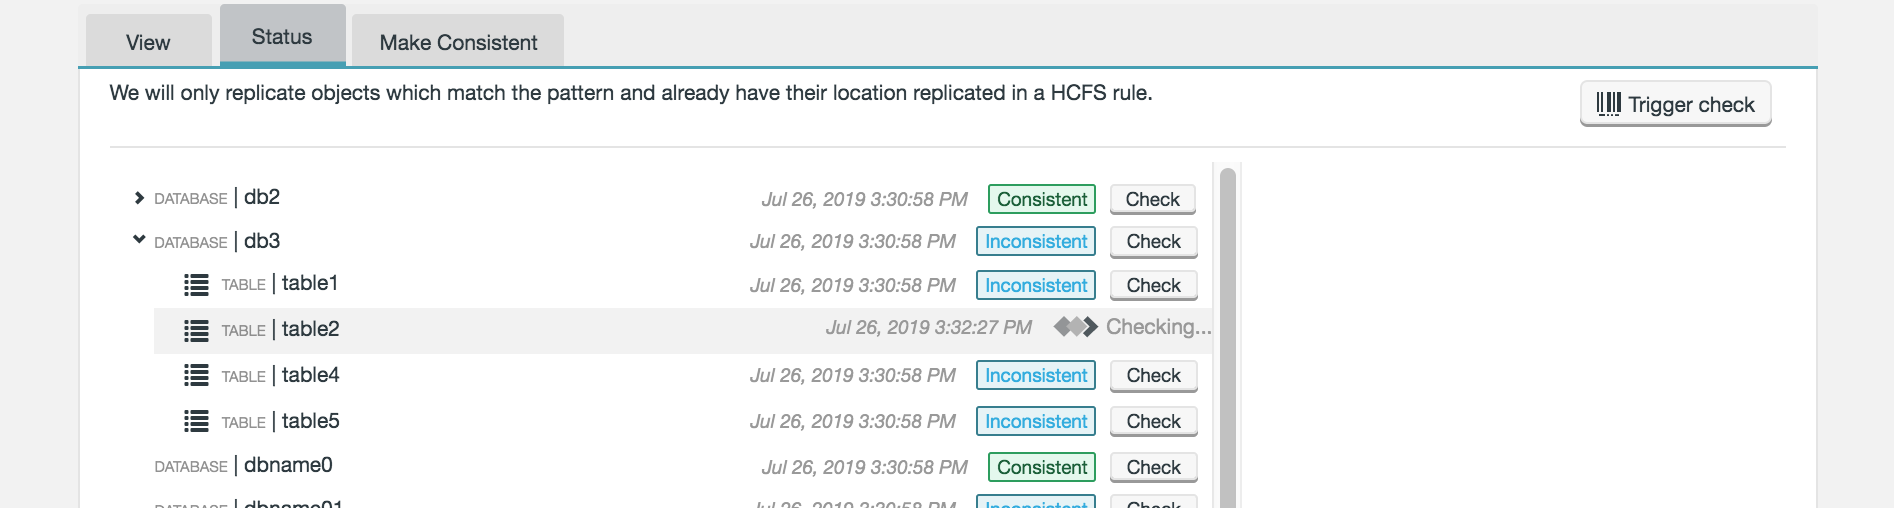Click the Checking spinner icon for table2
Screen dimensions: 1894x508
(1075, 327)
